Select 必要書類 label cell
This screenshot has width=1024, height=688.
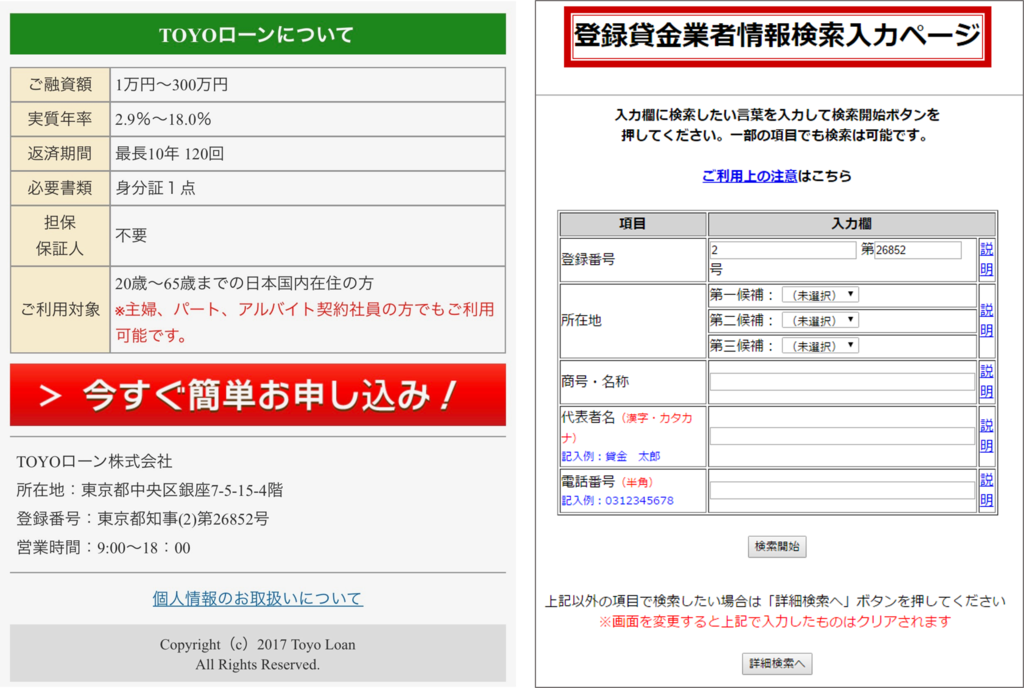[x=60, y=188]
